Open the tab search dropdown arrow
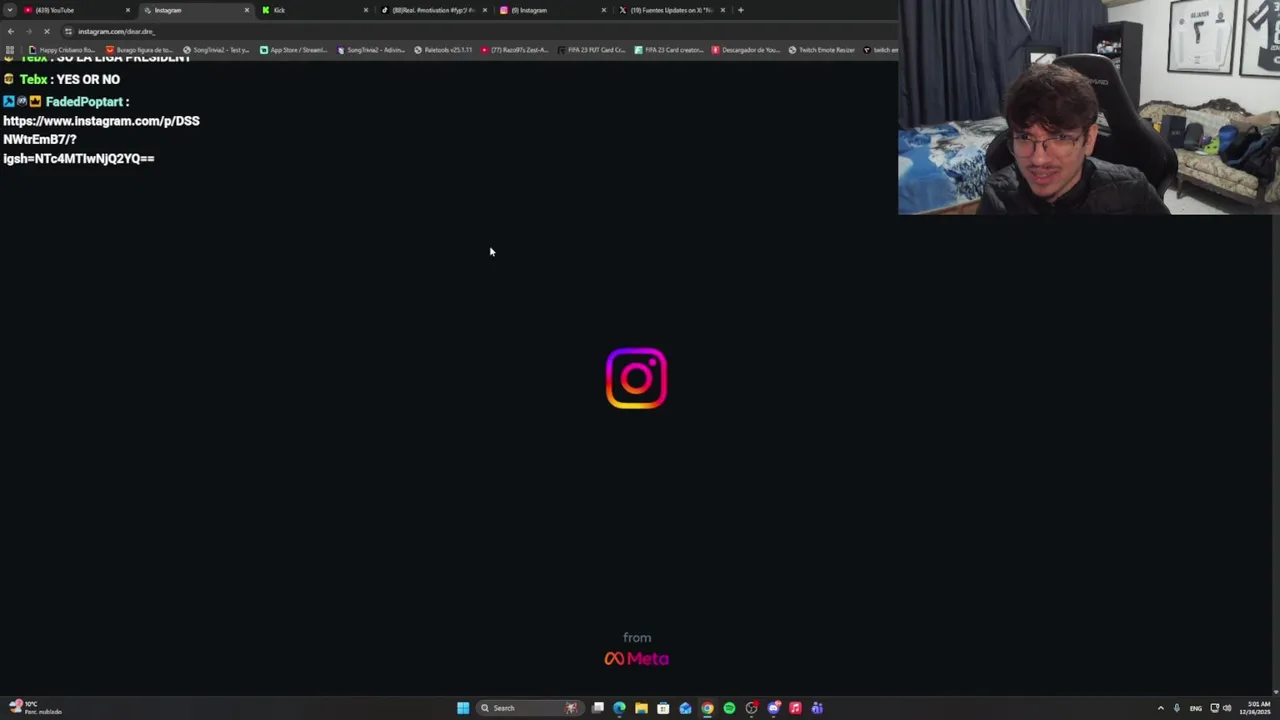The image size is (1280, 720). click(9, 10)
